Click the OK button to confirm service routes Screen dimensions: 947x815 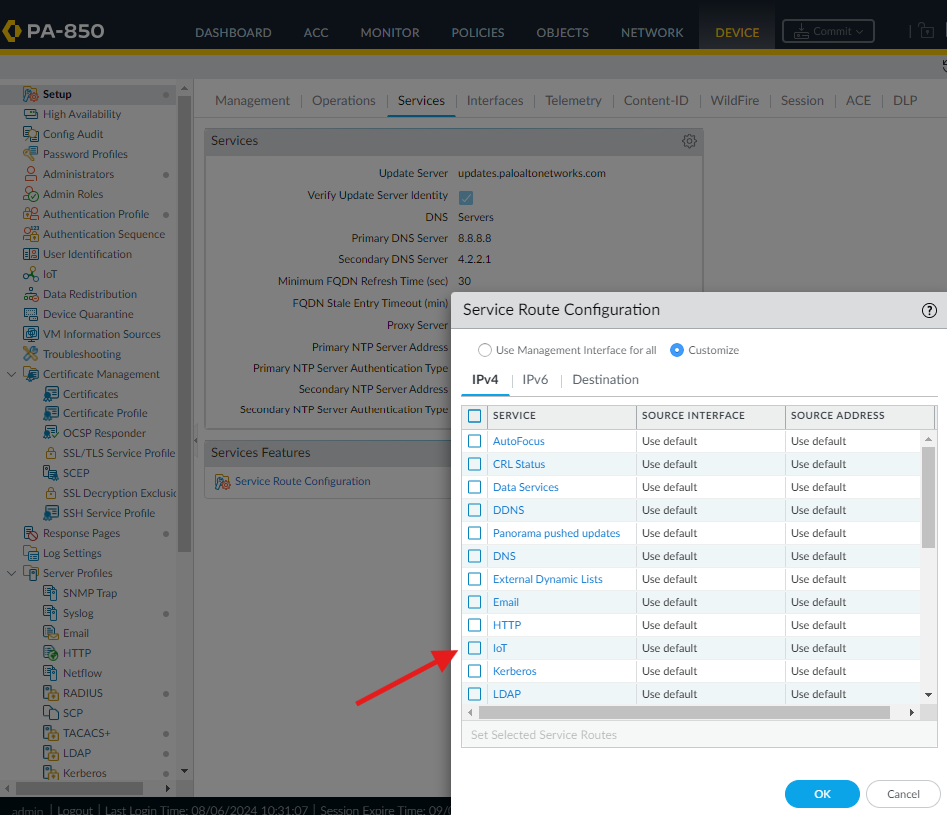tap(821, 793)
